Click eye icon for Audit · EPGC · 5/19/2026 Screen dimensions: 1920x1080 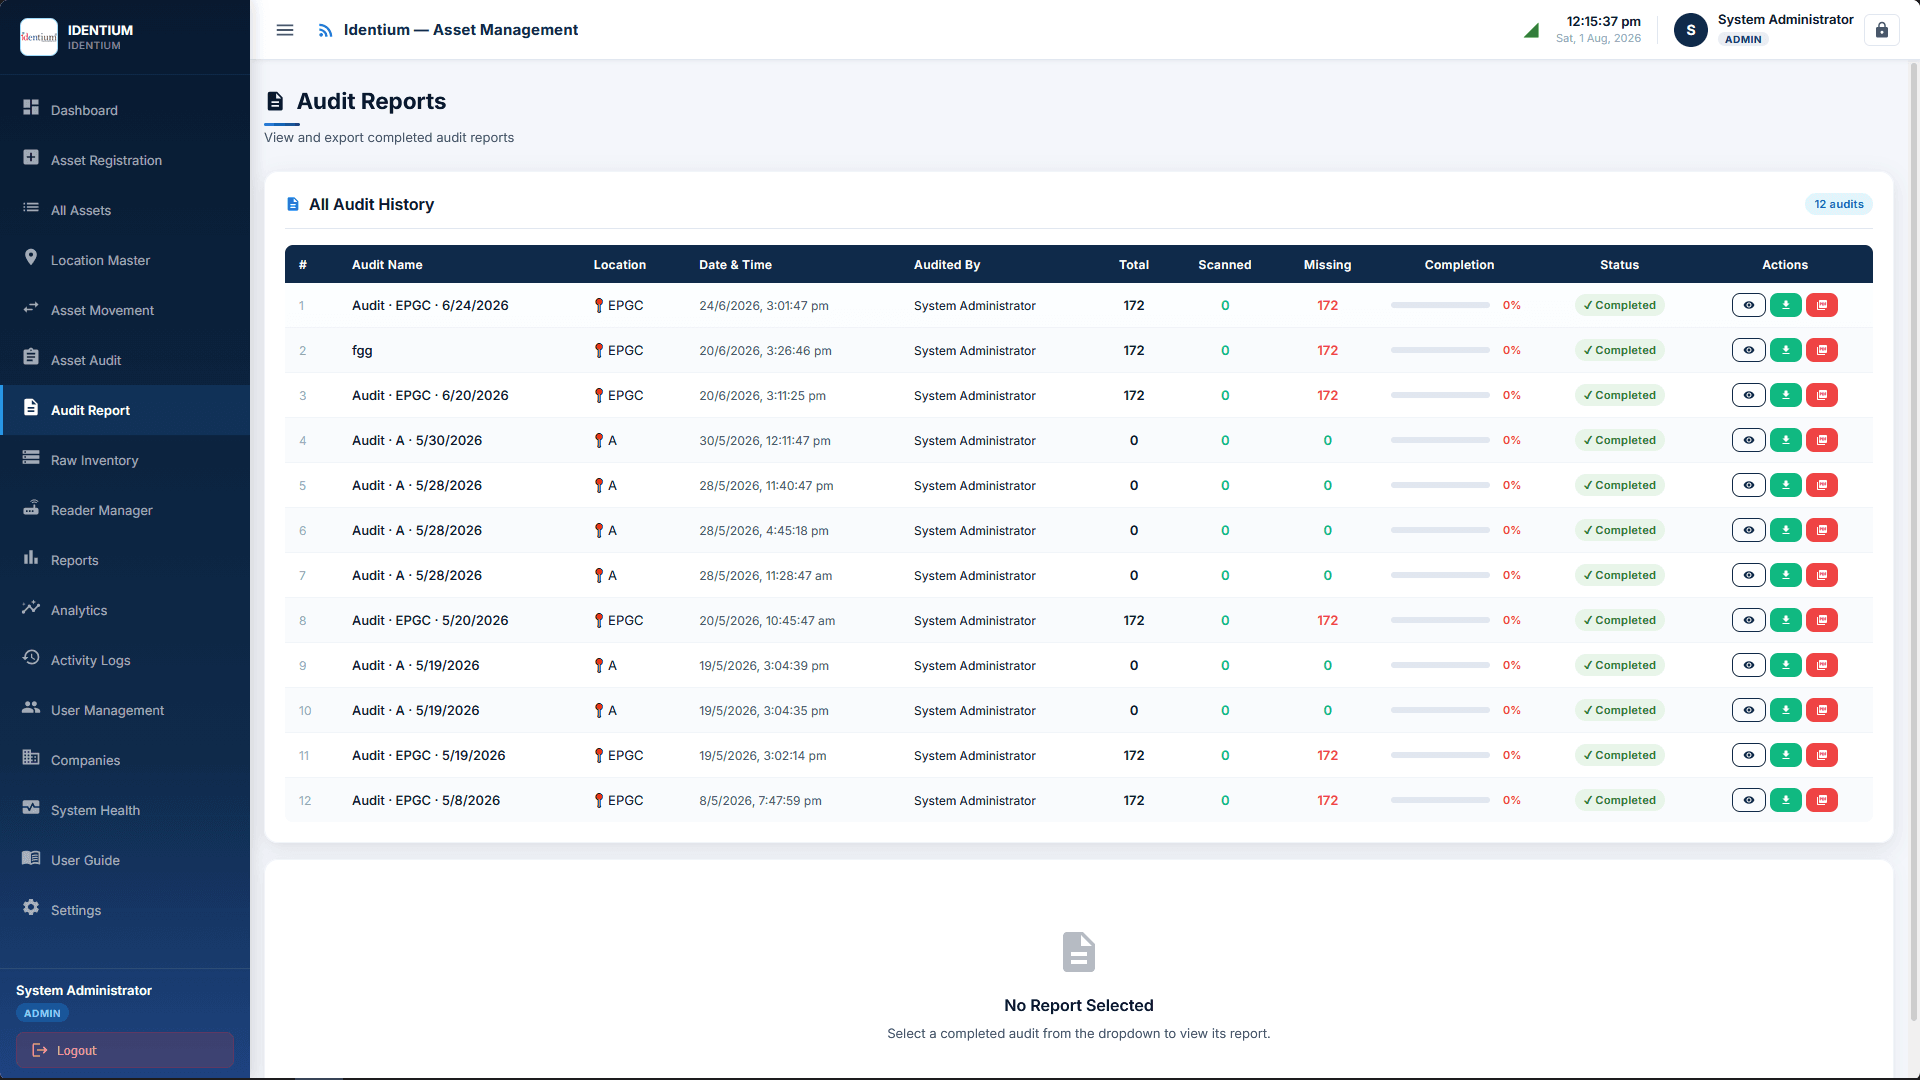[x=1748, y=755]
